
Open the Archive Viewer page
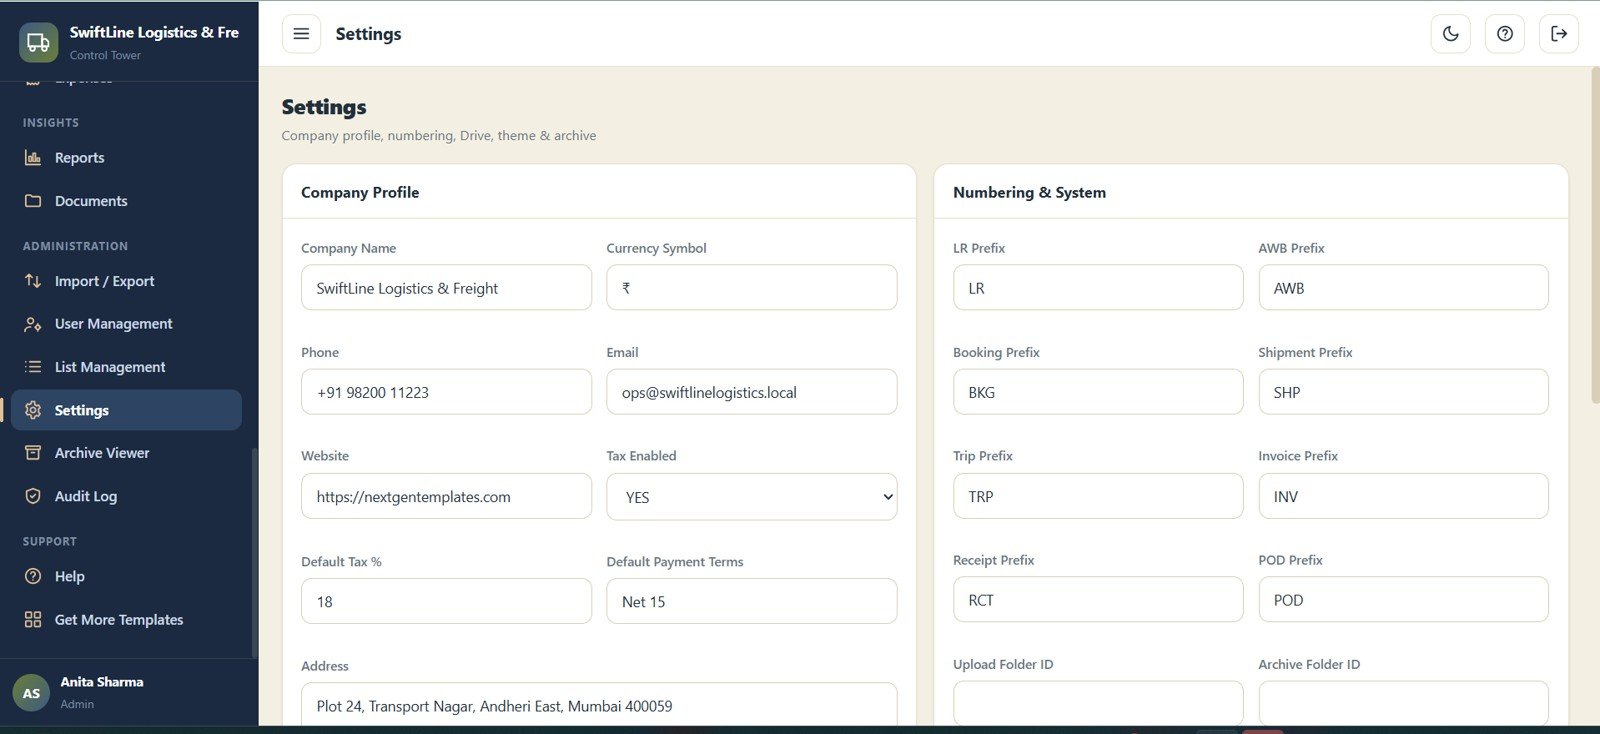[126, 453]
